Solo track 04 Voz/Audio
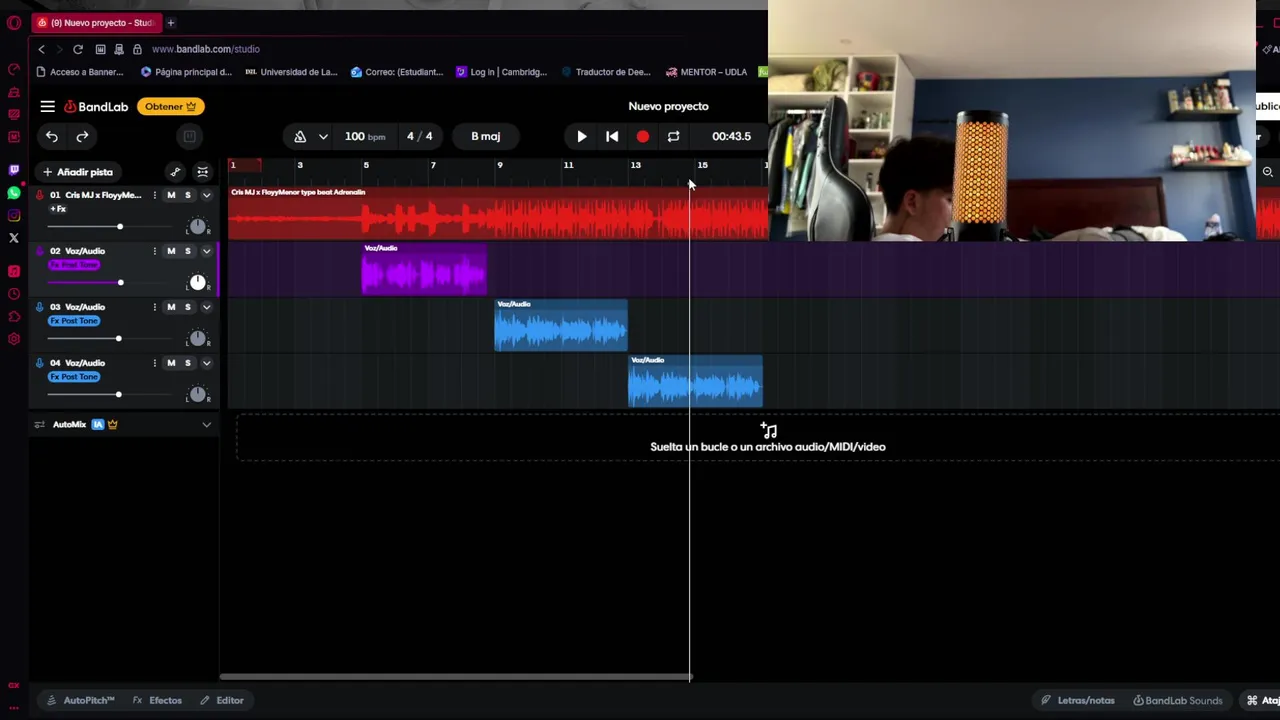1280x720 pixels. pyautogui.click(x=187, y=363)
